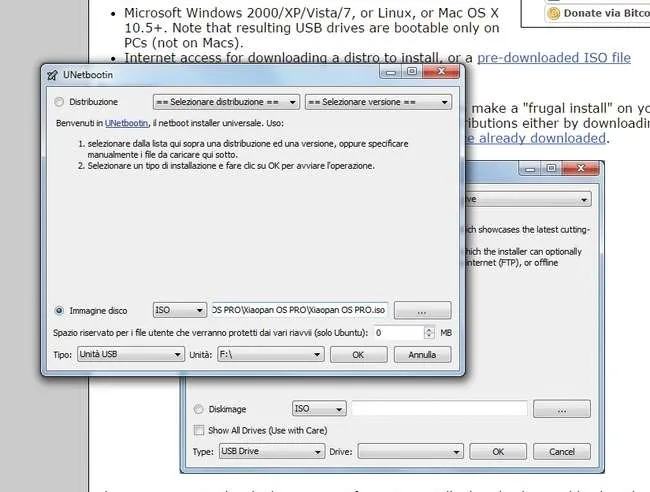Image resolution: width=650 pixels, height=492 pixels.
Task: Expand the Tipo Unità USB dropdown
Action: (x=131, y=354)
